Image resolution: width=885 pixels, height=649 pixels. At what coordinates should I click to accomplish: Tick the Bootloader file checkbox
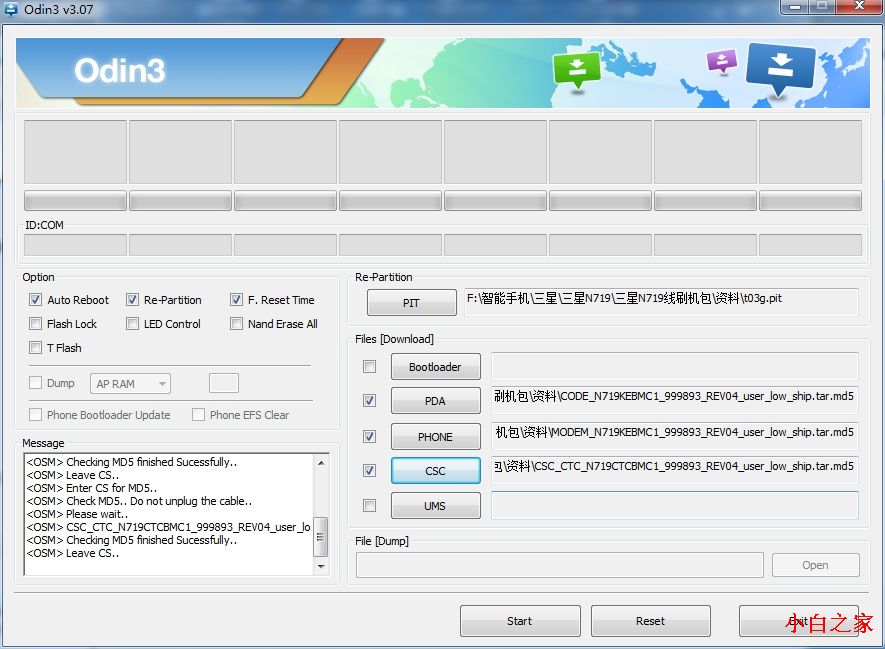(369, 367)
